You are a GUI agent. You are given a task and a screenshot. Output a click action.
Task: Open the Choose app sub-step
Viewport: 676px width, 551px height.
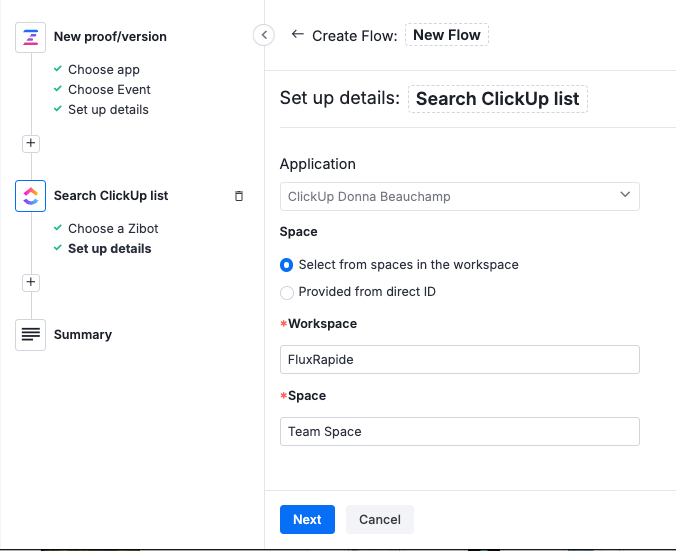104,69
